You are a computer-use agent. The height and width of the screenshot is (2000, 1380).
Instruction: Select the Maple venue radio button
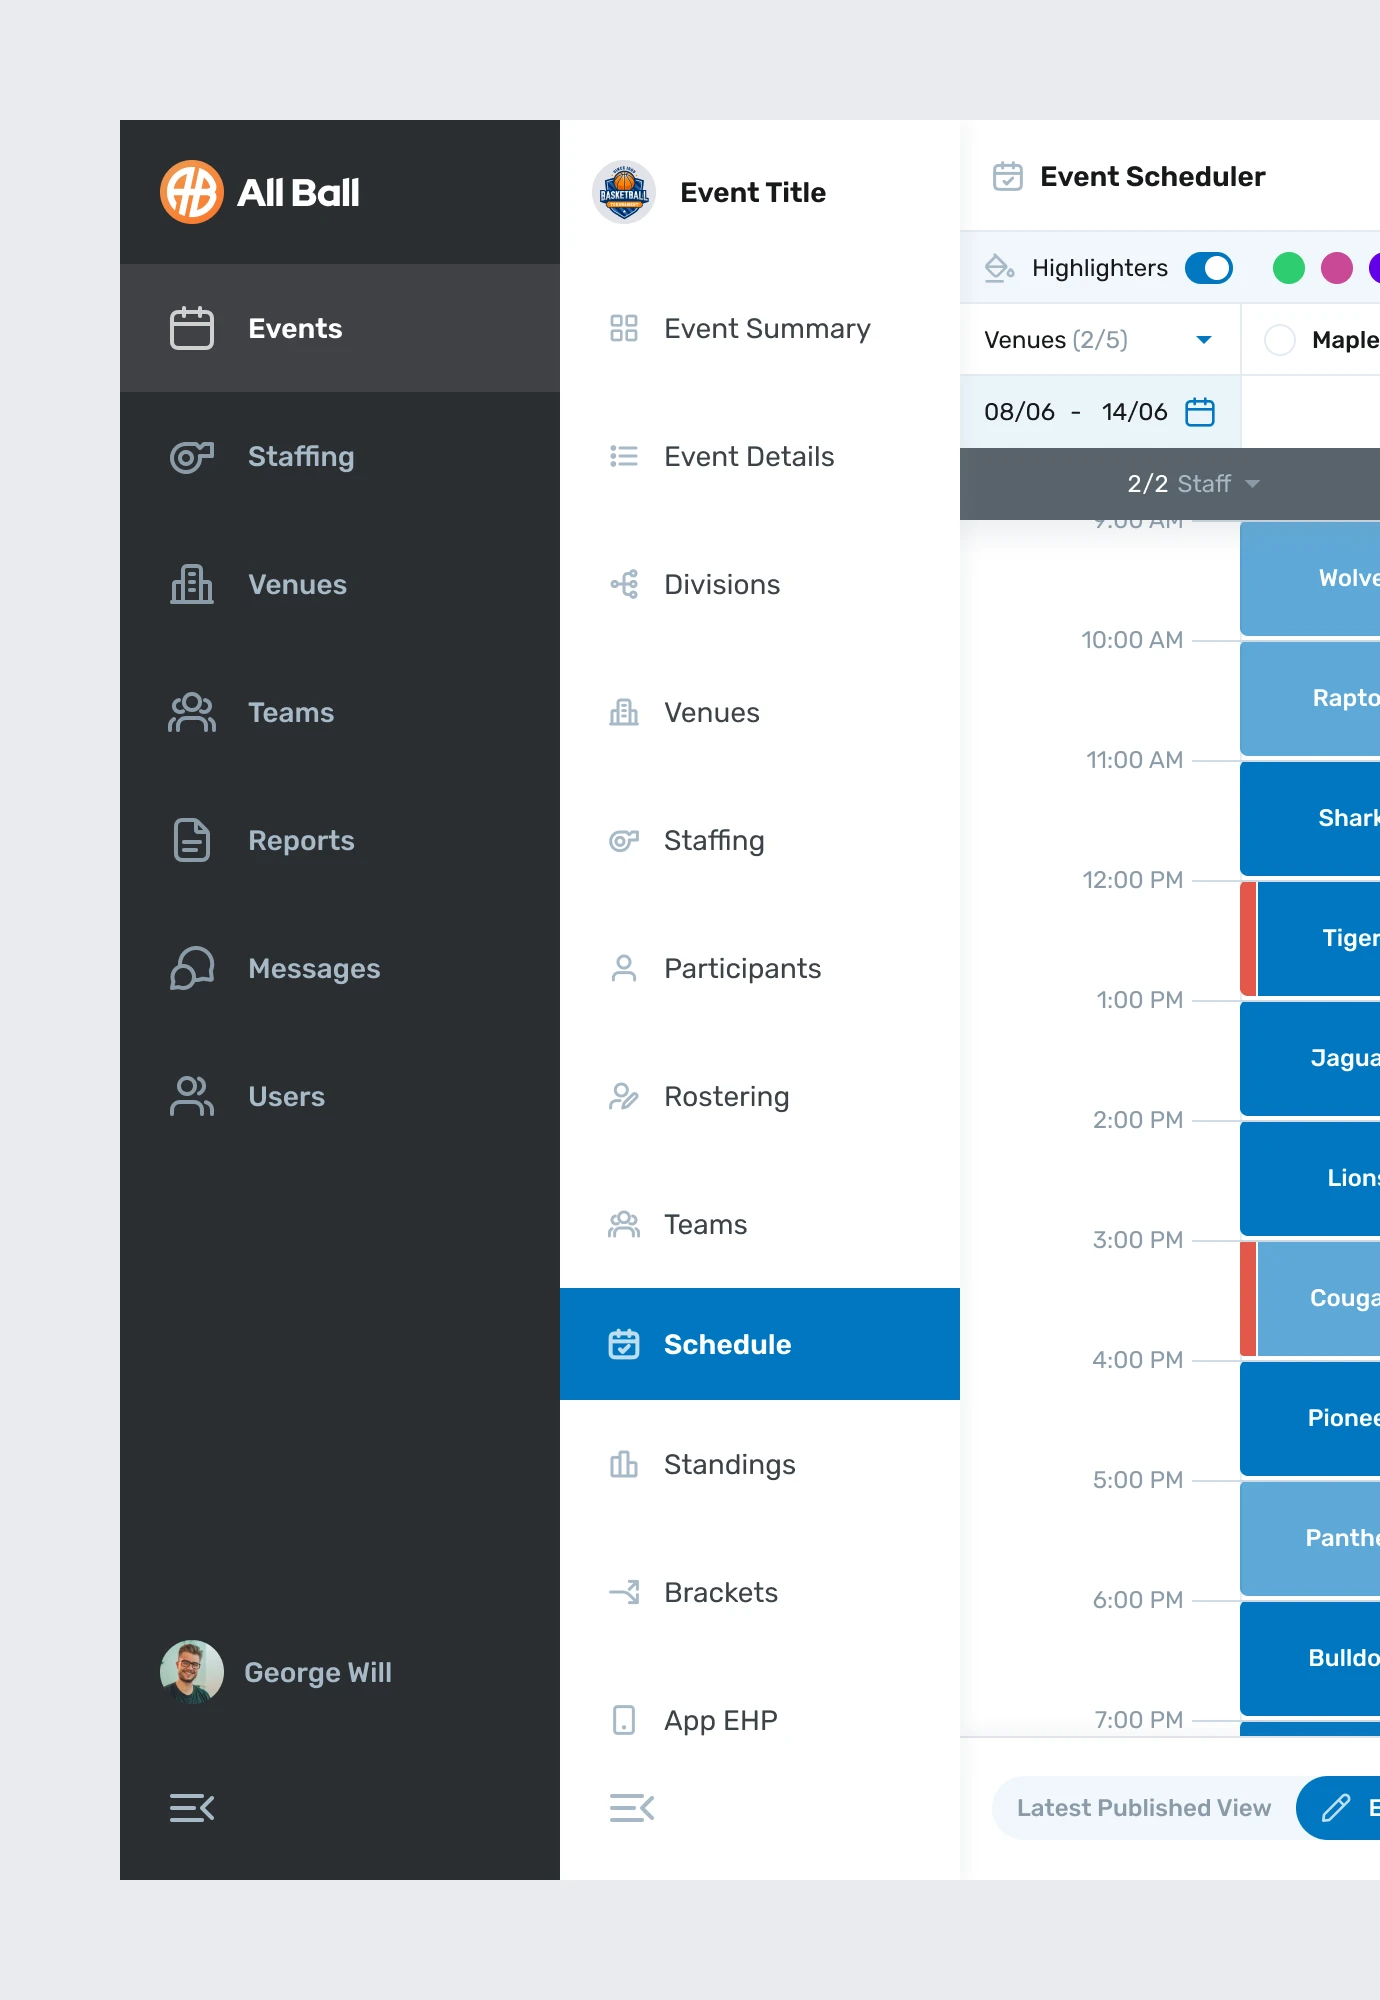pos(1279,340)
